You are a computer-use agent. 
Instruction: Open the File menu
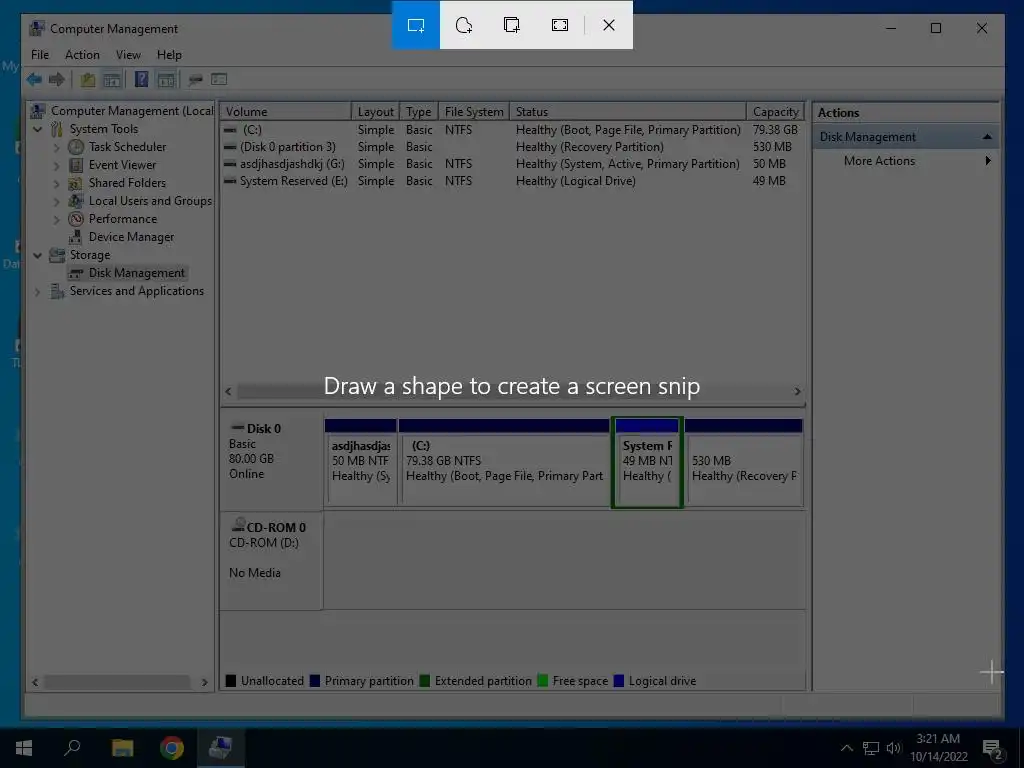click(x=40, y=55)
